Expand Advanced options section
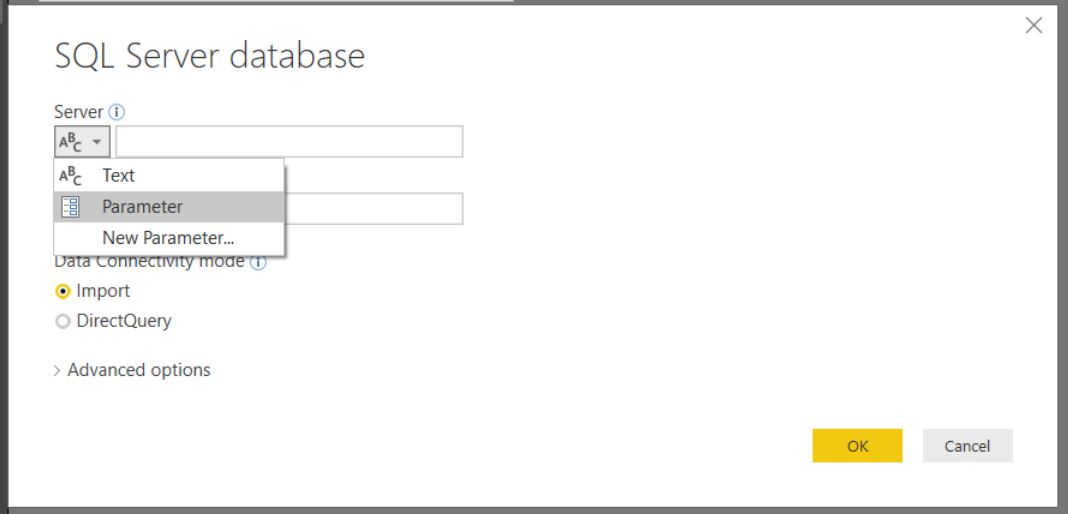The height and width of the screenshot is (514, 1068). (x=138, y=370)
